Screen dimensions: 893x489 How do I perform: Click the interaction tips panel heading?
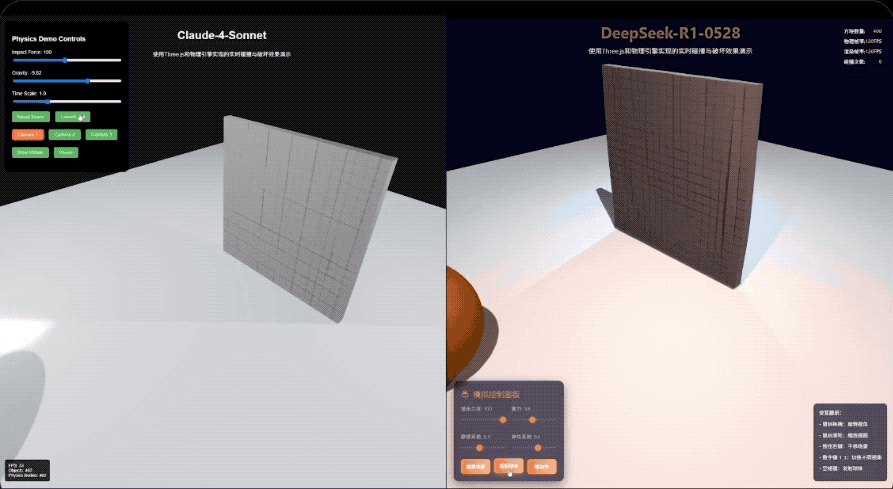point(830,413)
